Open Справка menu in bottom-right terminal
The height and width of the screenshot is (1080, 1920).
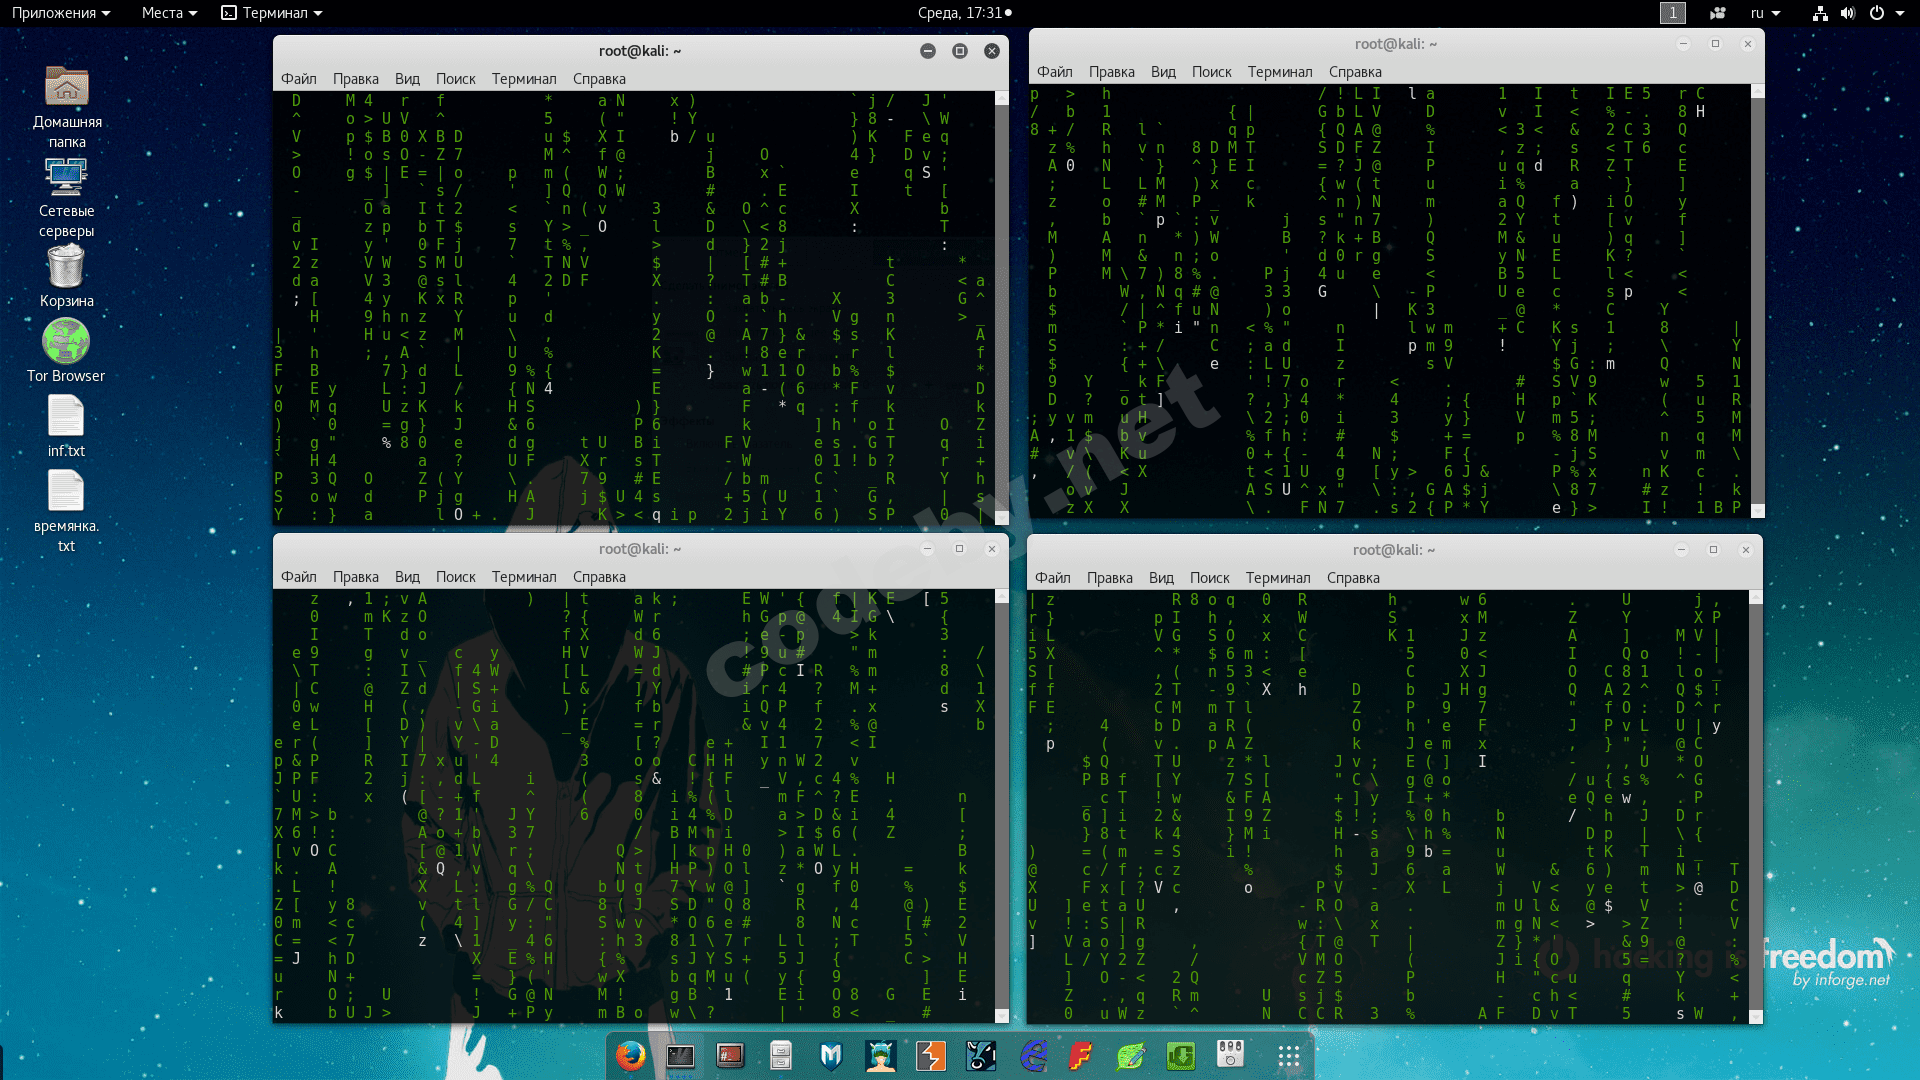point(1353,578)
